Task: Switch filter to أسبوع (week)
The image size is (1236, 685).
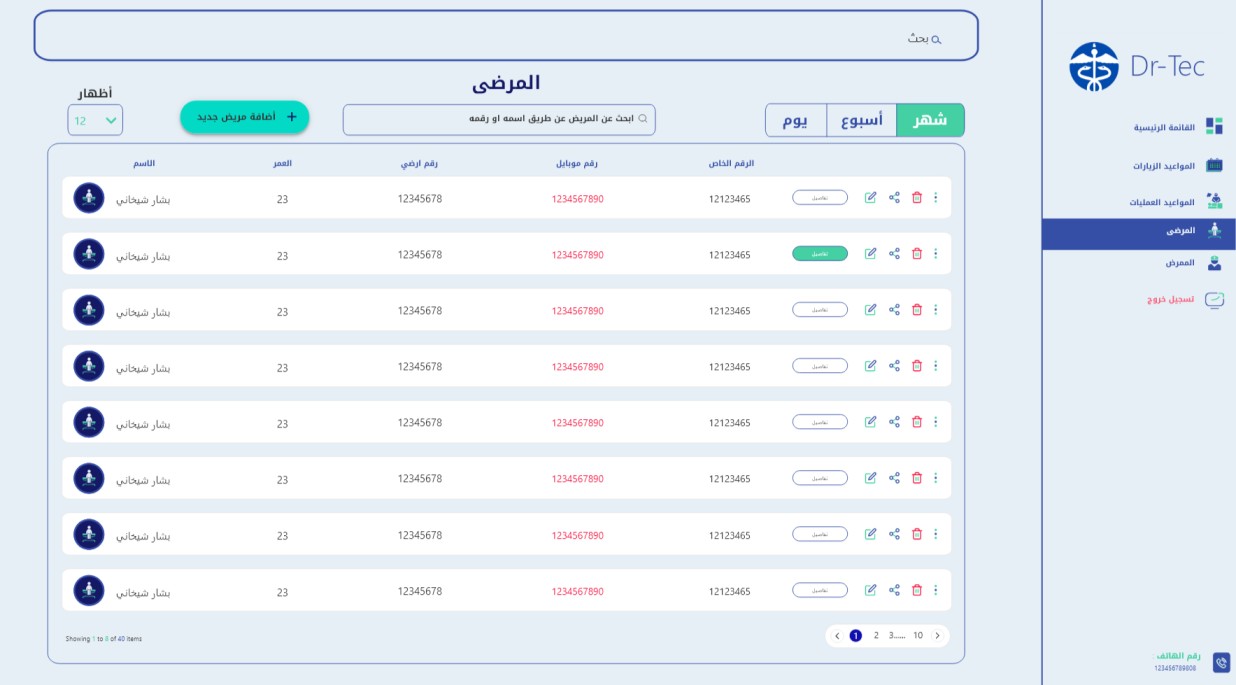Action: [861, 120]
